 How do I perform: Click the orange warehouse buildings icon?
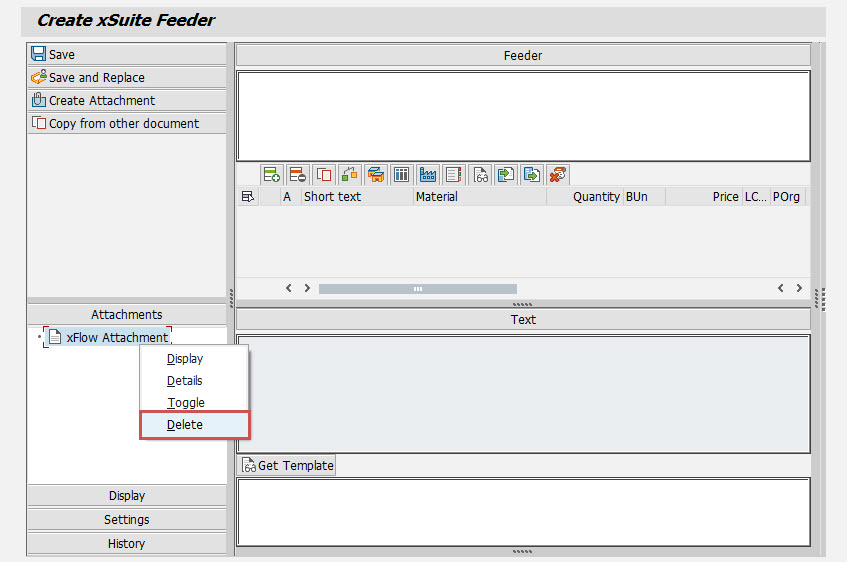[x=375, y=175]
